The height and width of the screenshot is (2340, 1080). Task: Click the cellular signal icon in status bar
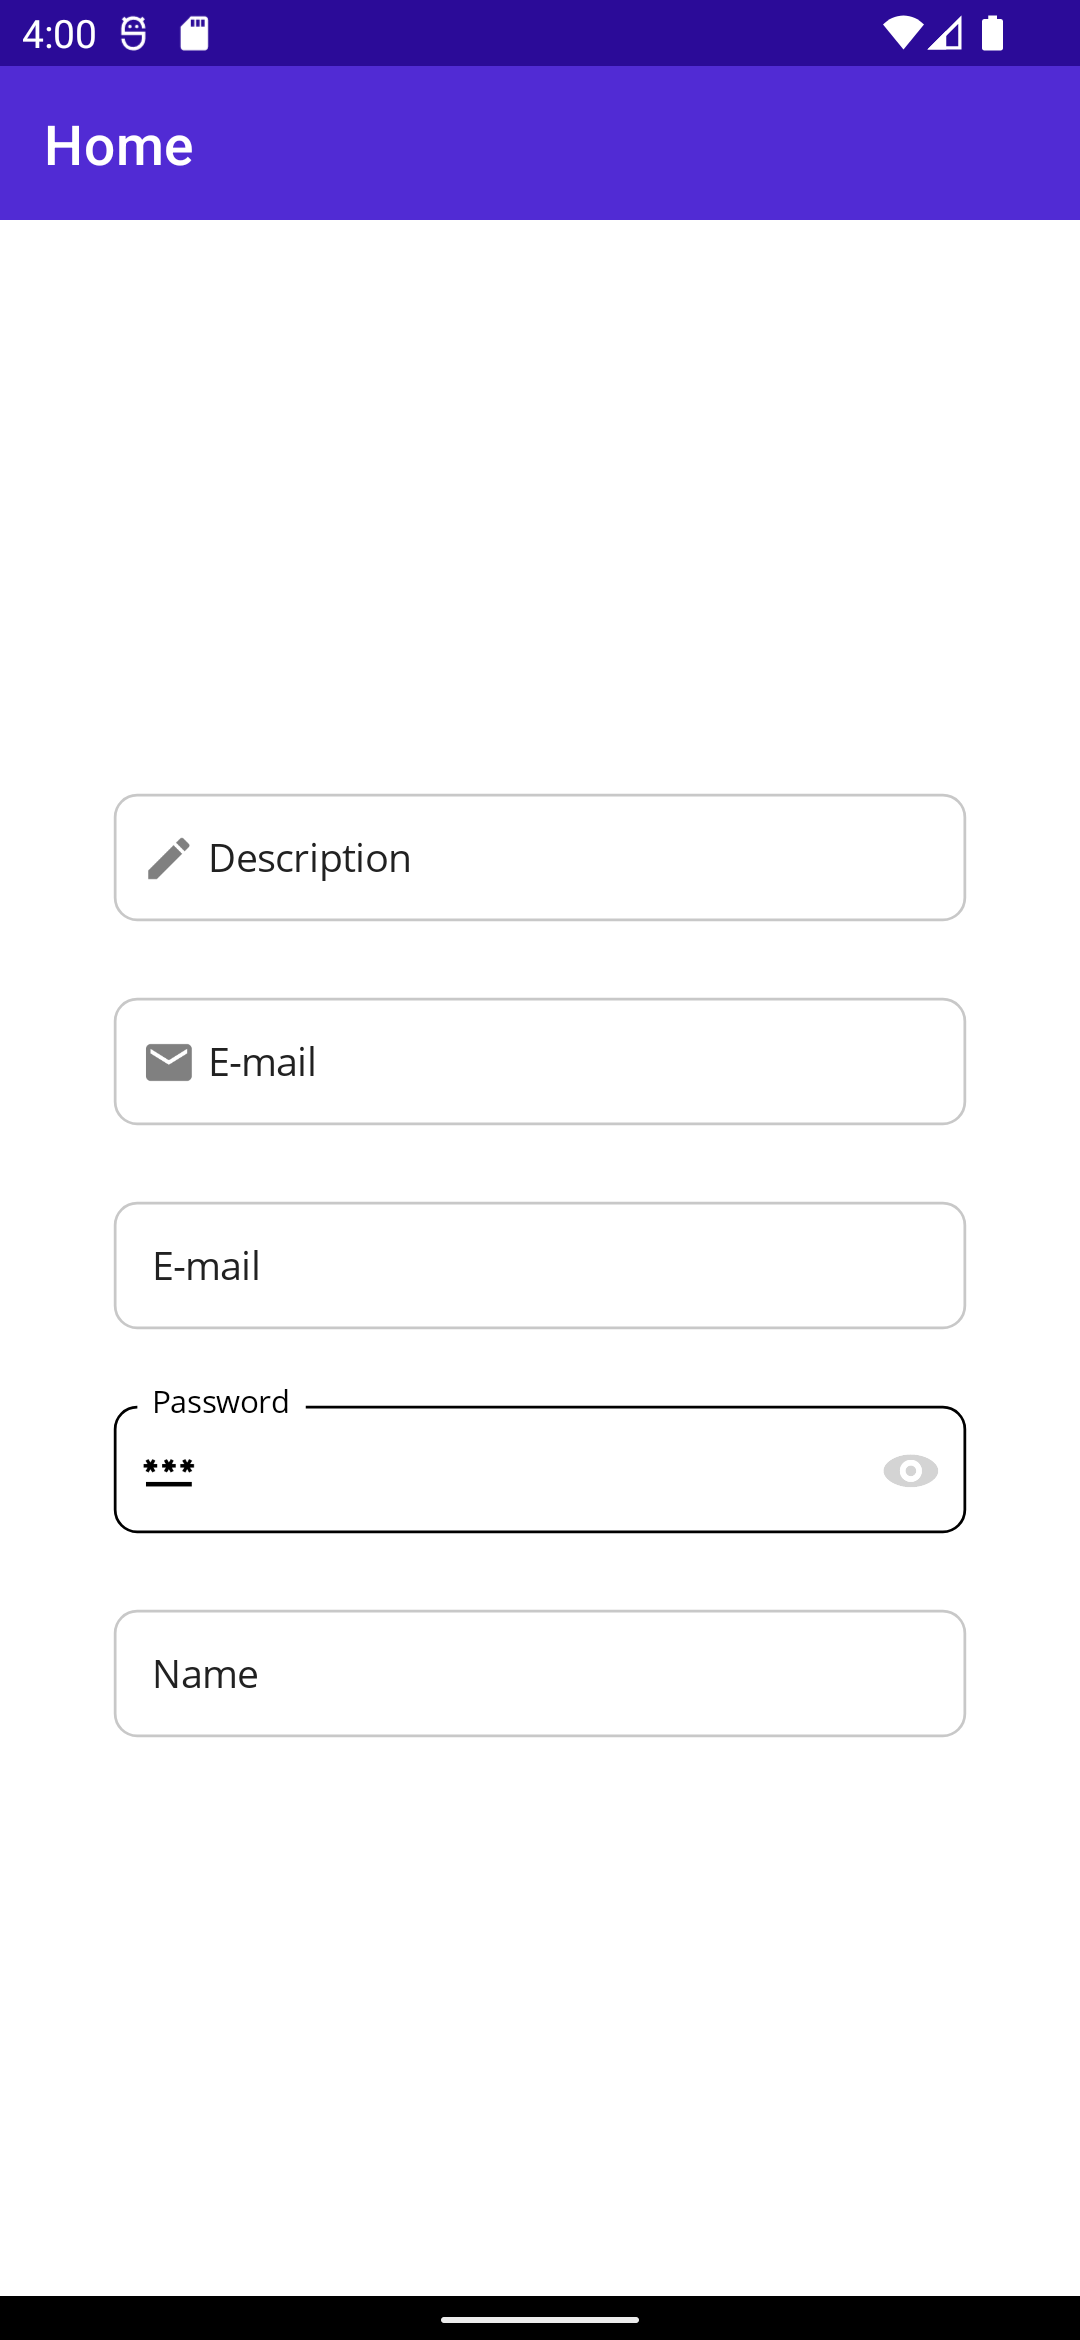click(x=944, y=33)
